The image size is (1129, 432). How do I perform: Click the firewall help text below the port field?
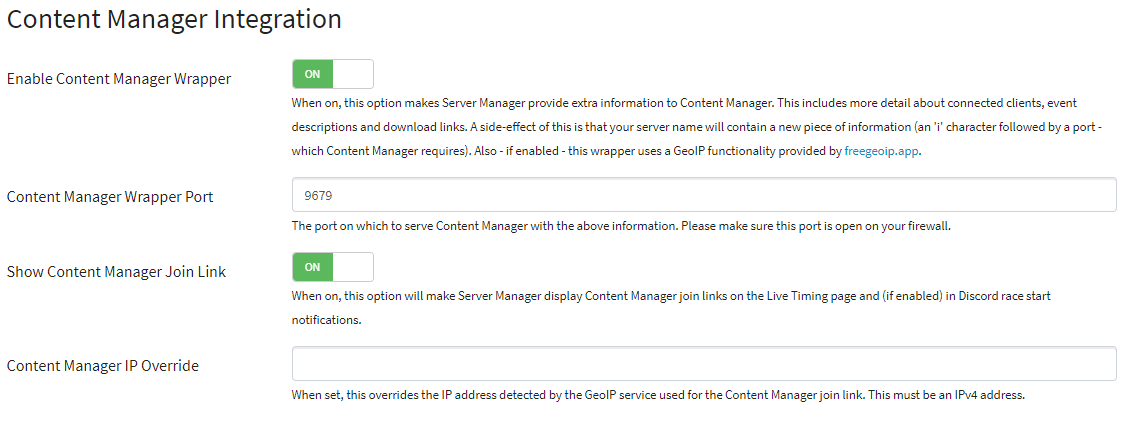point(620,226)
